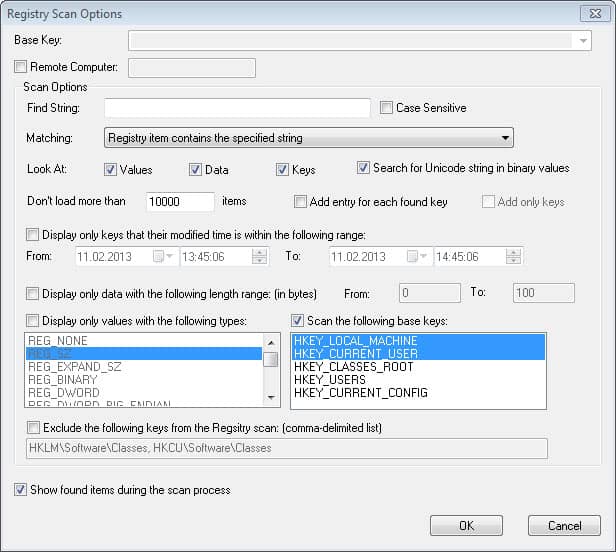
Task: Click the excluded keys list text field
Action: (x=287, y=448)
